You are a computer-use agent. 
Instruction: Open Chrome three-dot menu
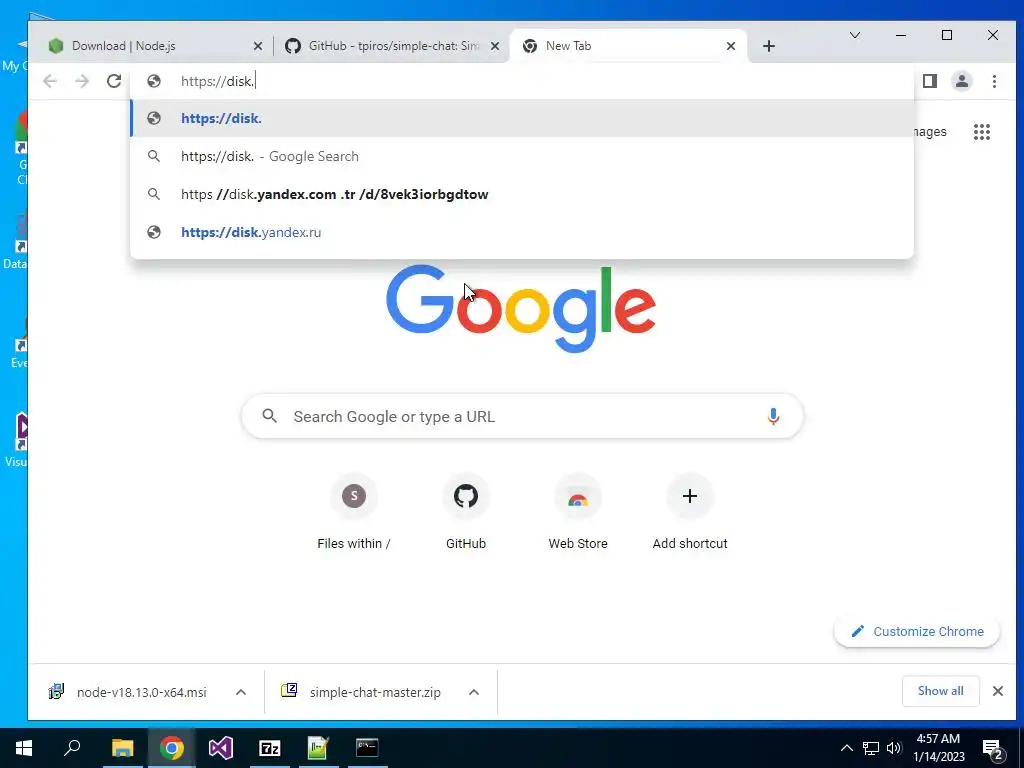[994, 81]
